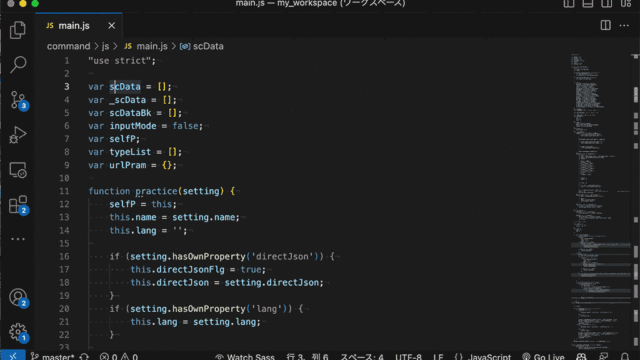
Task: Close the main.js editor tab
Action: pyautogui.click(x=111, y=26)
